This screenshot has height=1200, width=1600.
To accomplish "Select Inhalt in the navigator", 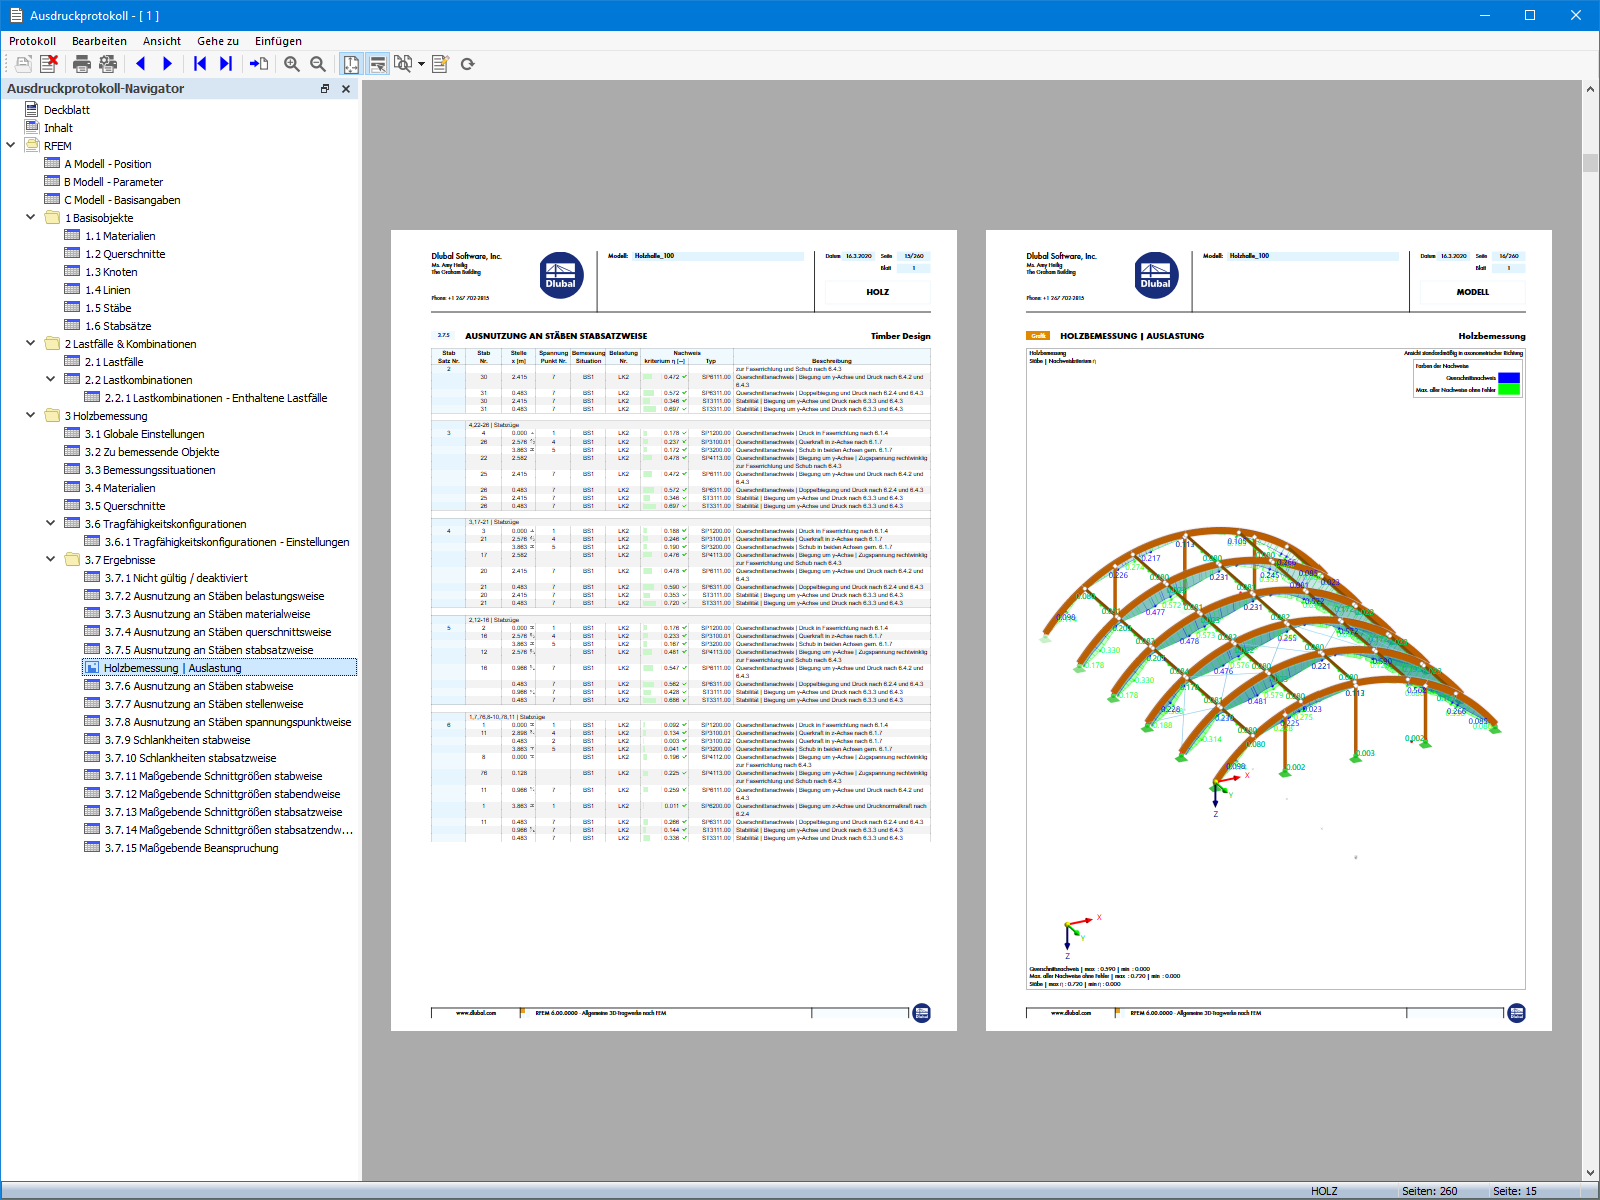I will coord(58,128).
